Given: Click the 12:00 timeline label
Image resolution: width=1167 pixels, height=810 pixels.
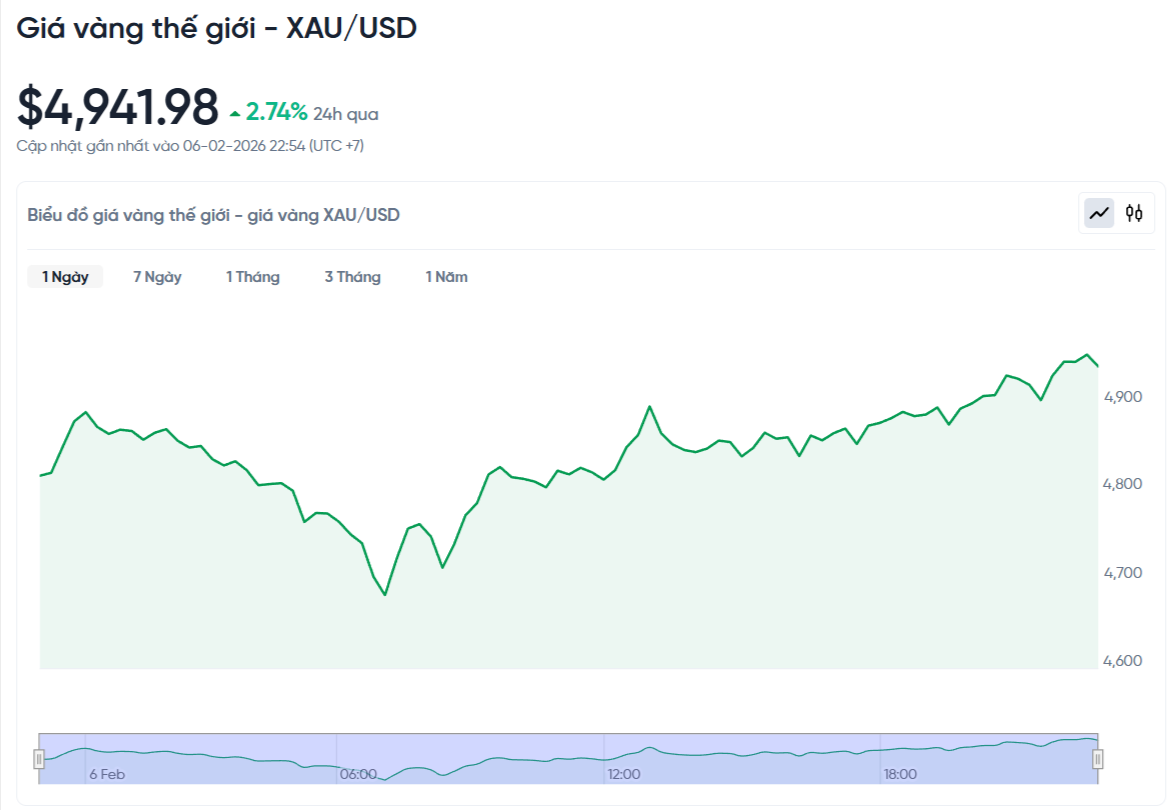Looking at the screenshot, I should pyautogui.click(x=625, y=773).
